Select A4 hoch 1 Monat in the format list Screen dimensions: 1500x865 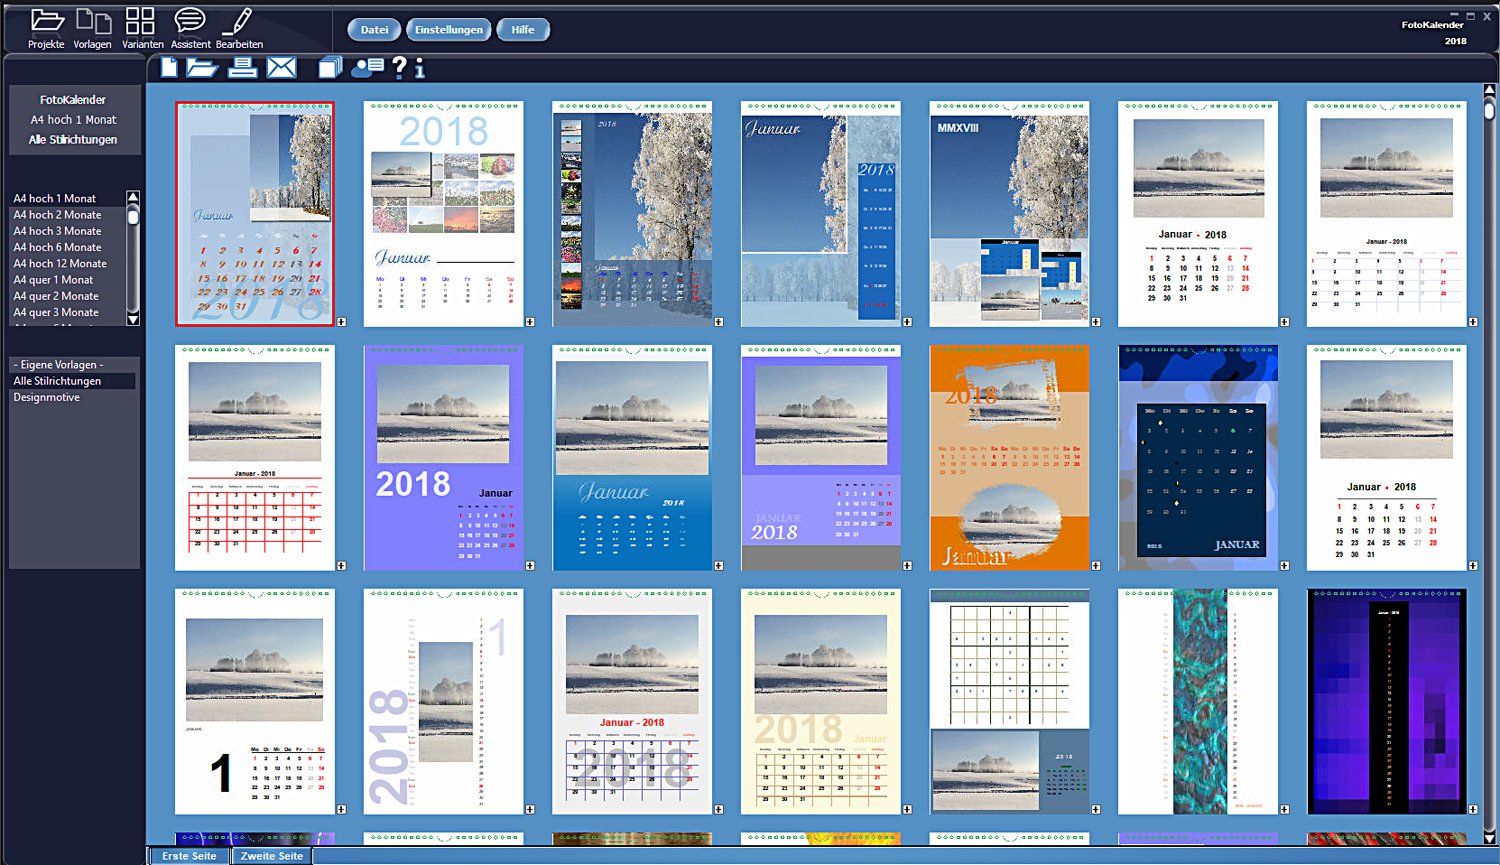[x=67, y=198]
